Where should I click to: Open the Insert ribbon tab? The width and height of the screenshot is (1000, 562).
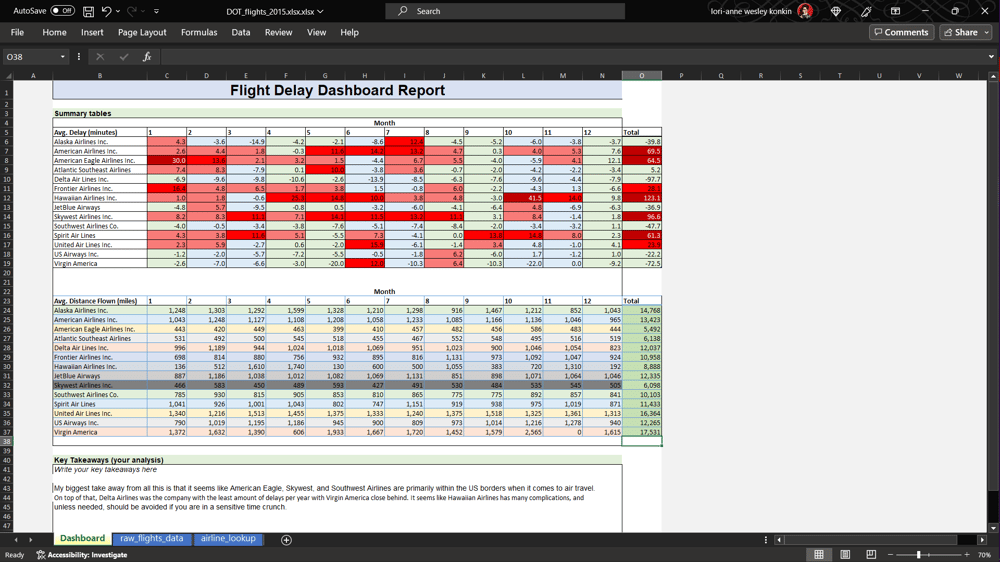(92, 32)
